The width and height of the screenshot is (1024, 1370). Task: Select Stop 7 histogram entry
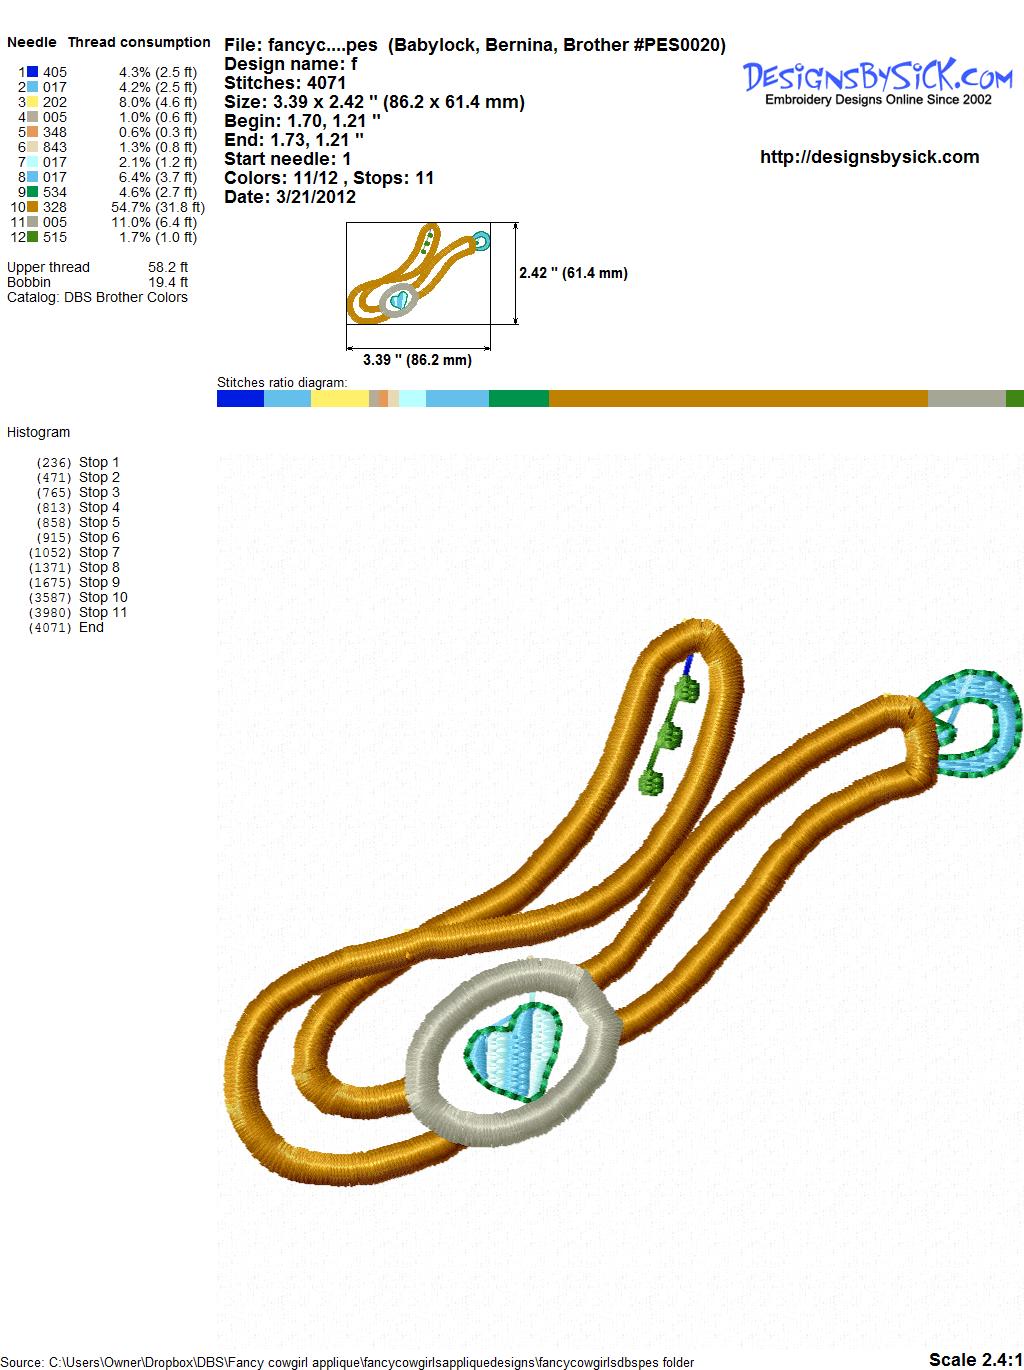coord(98,552)
